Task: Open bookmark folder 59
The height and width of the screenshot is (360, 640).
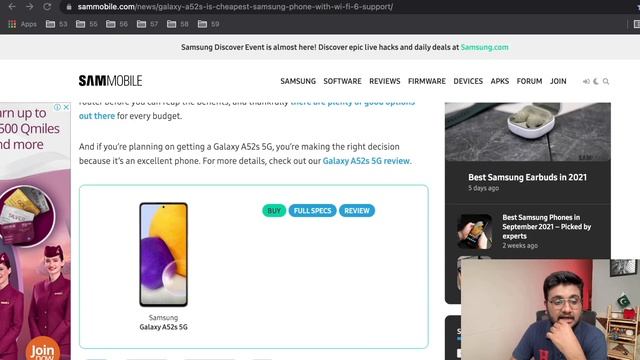Action: [x=208, y=24]
